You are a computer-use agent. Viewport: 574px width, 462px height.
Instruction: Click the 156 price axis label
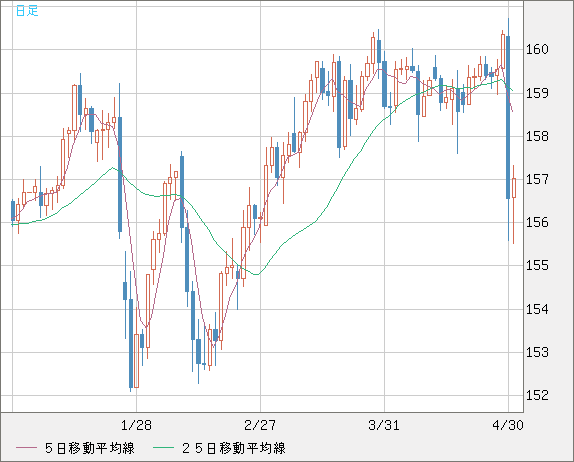tap(537, 222)
